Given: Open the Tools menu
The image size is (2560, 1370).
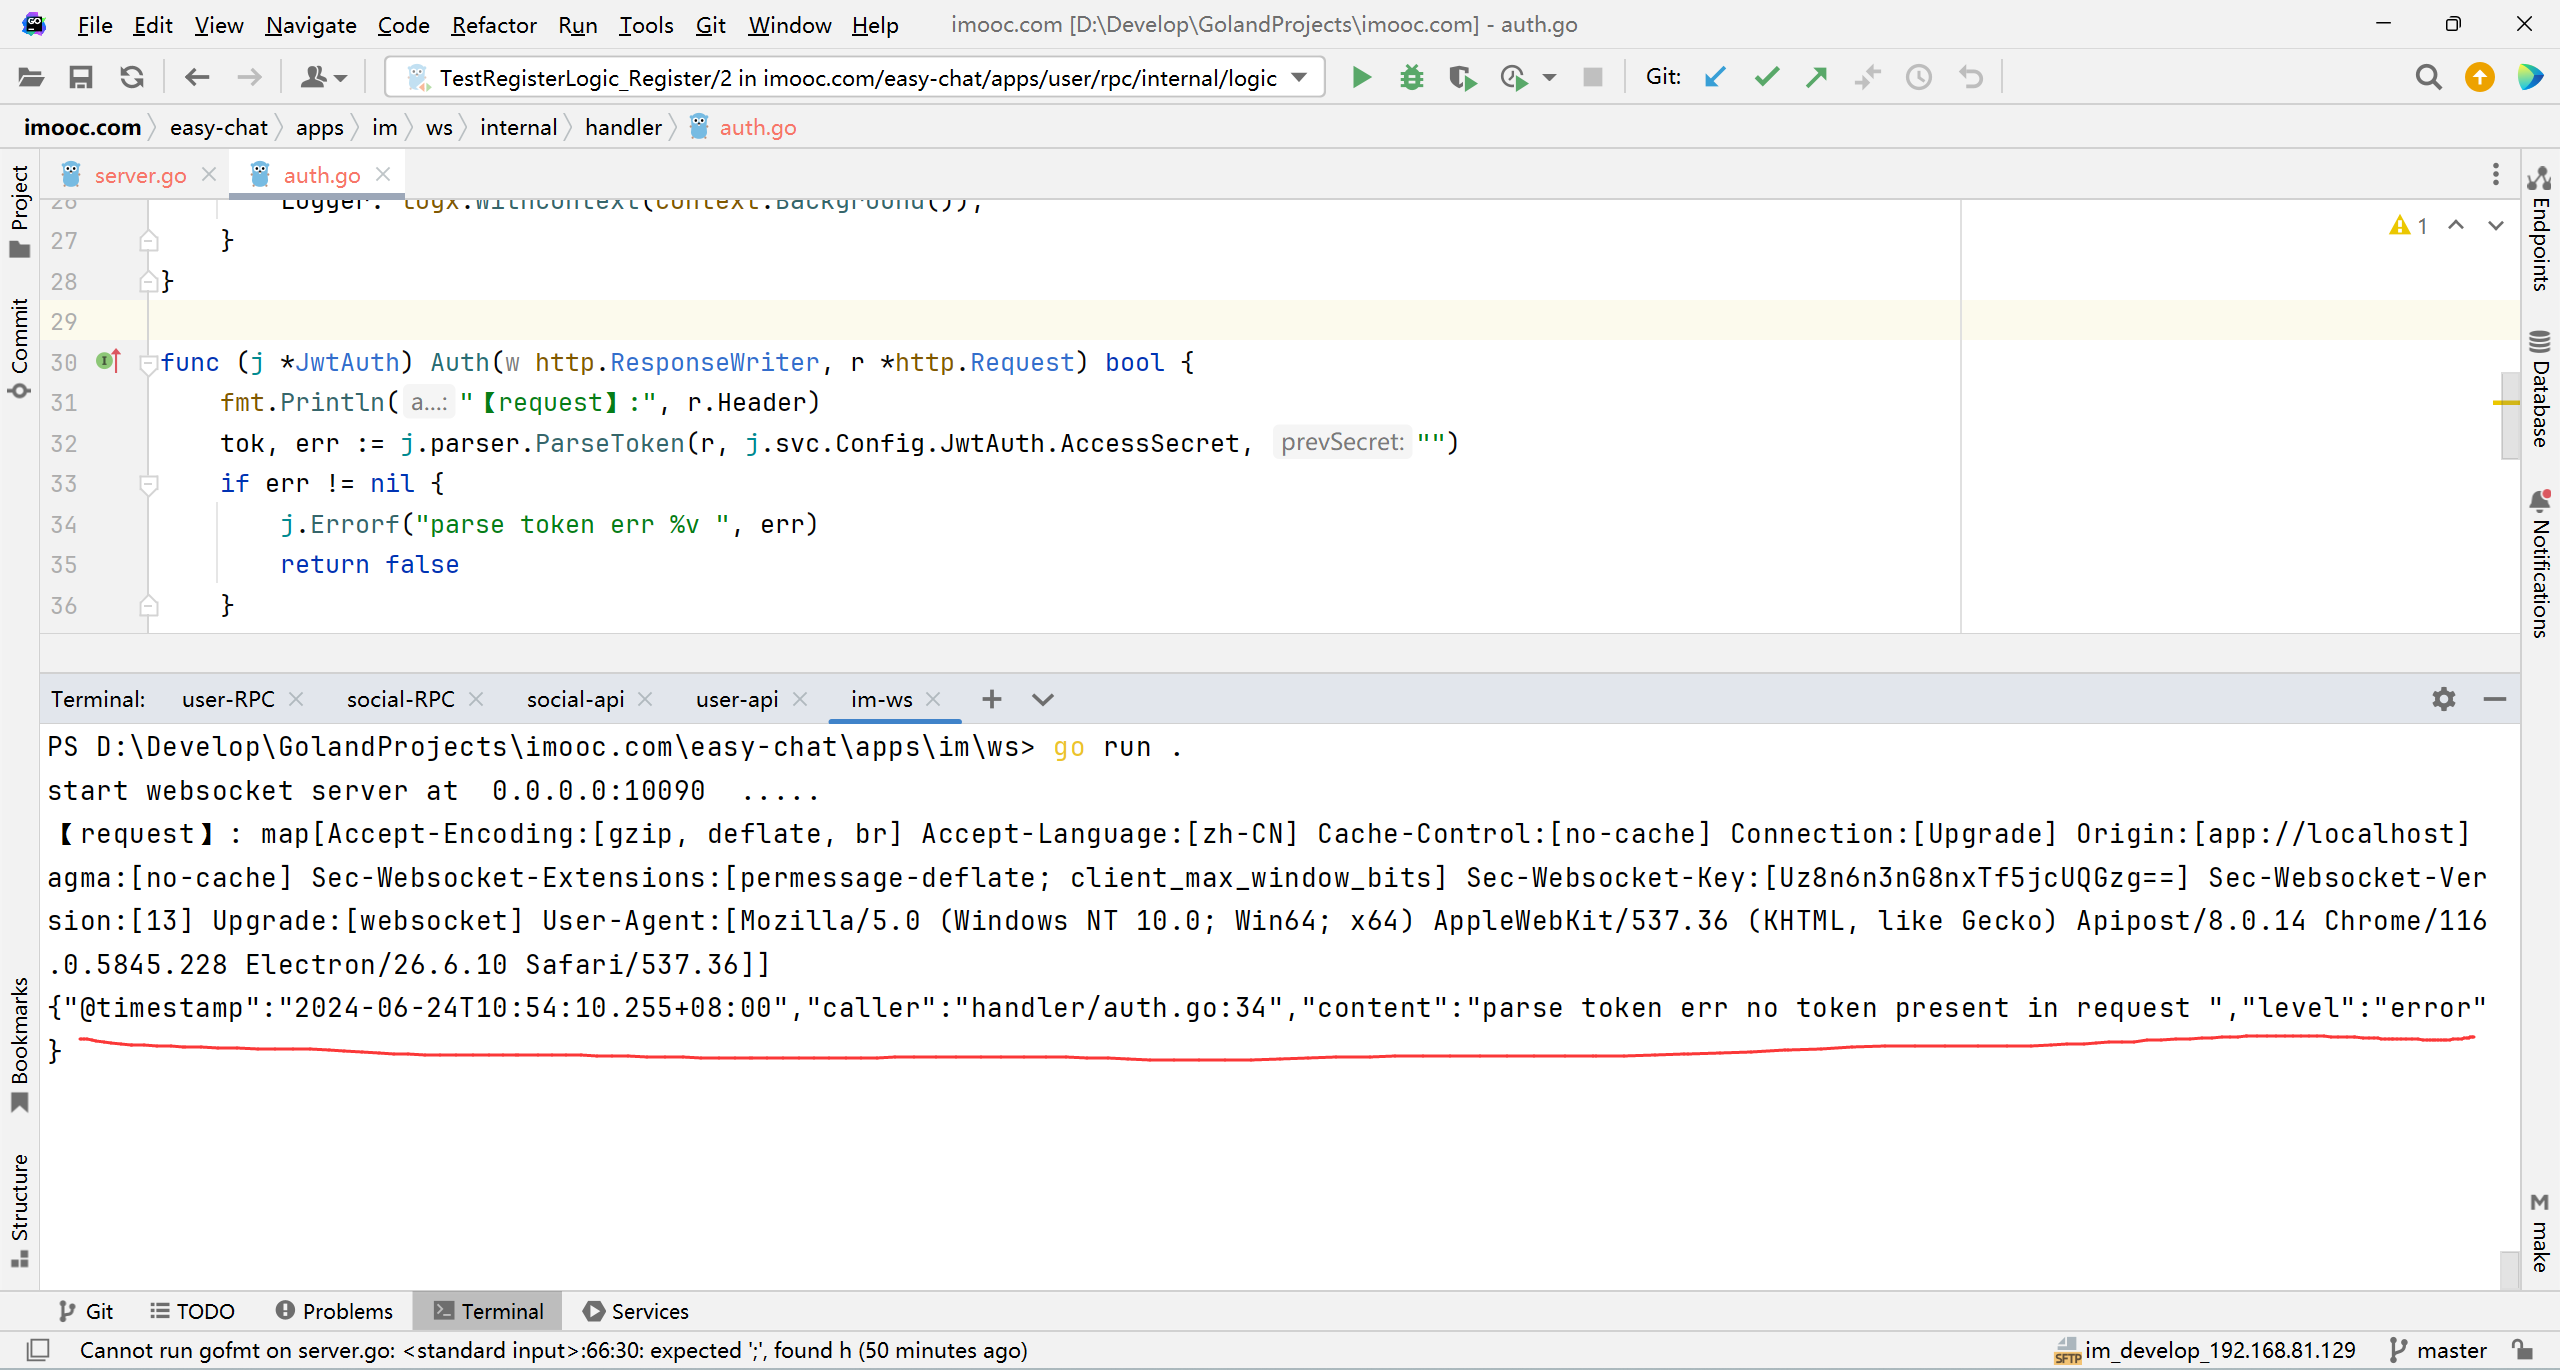Looking at the screenshot, I should [x=646, y=25].
